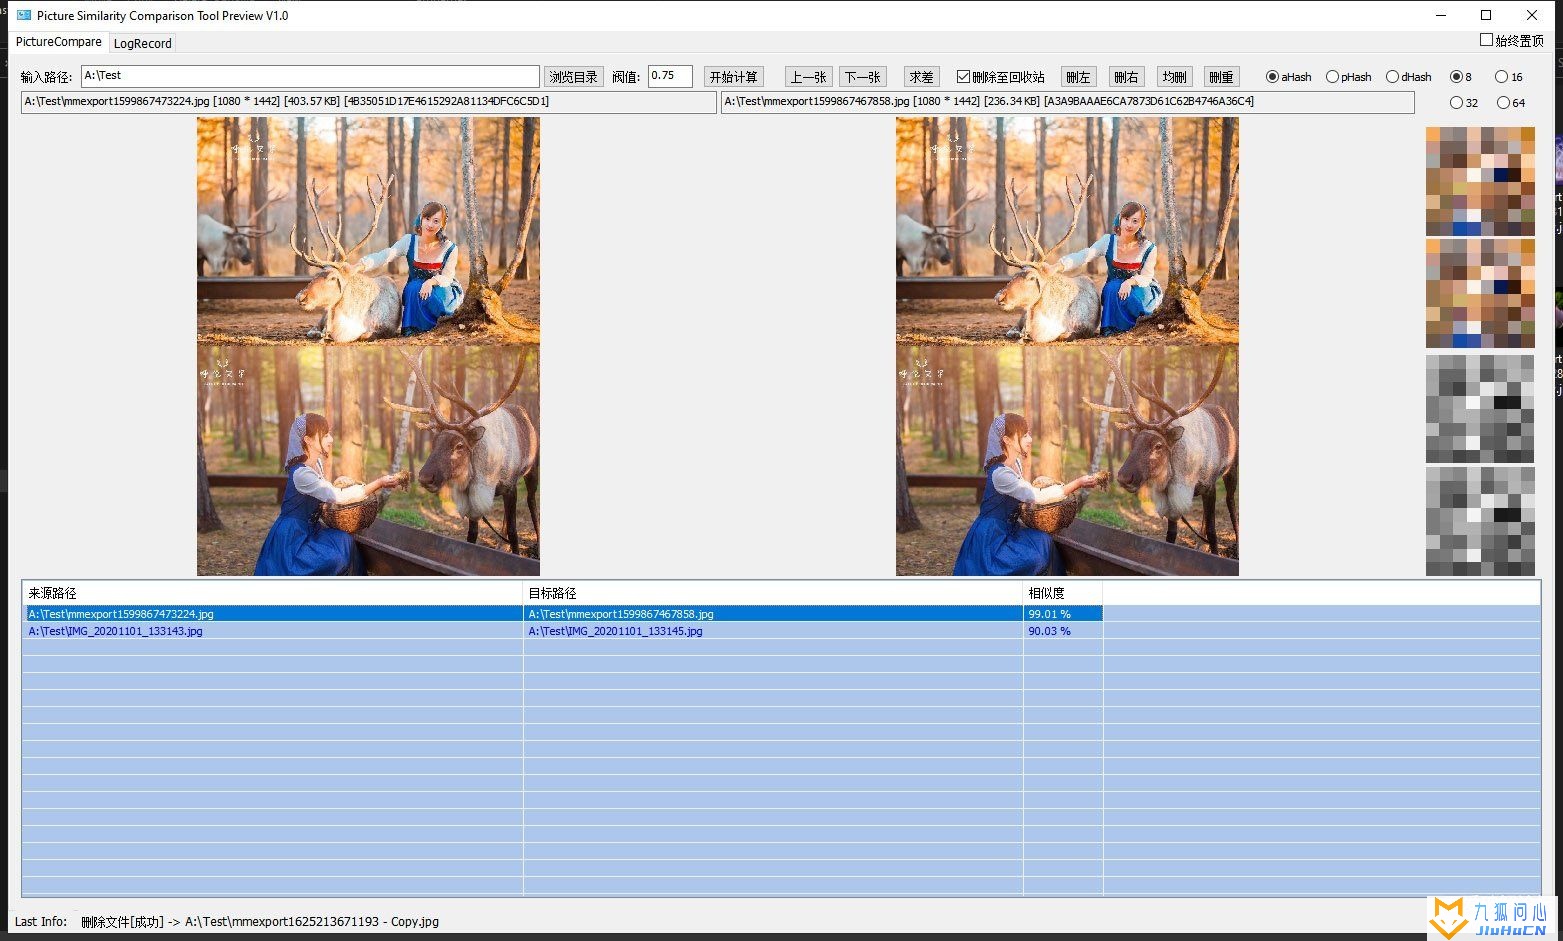
Task: Maximize the Picture Similarity Comparison window
Action: tap(1486, 15)
